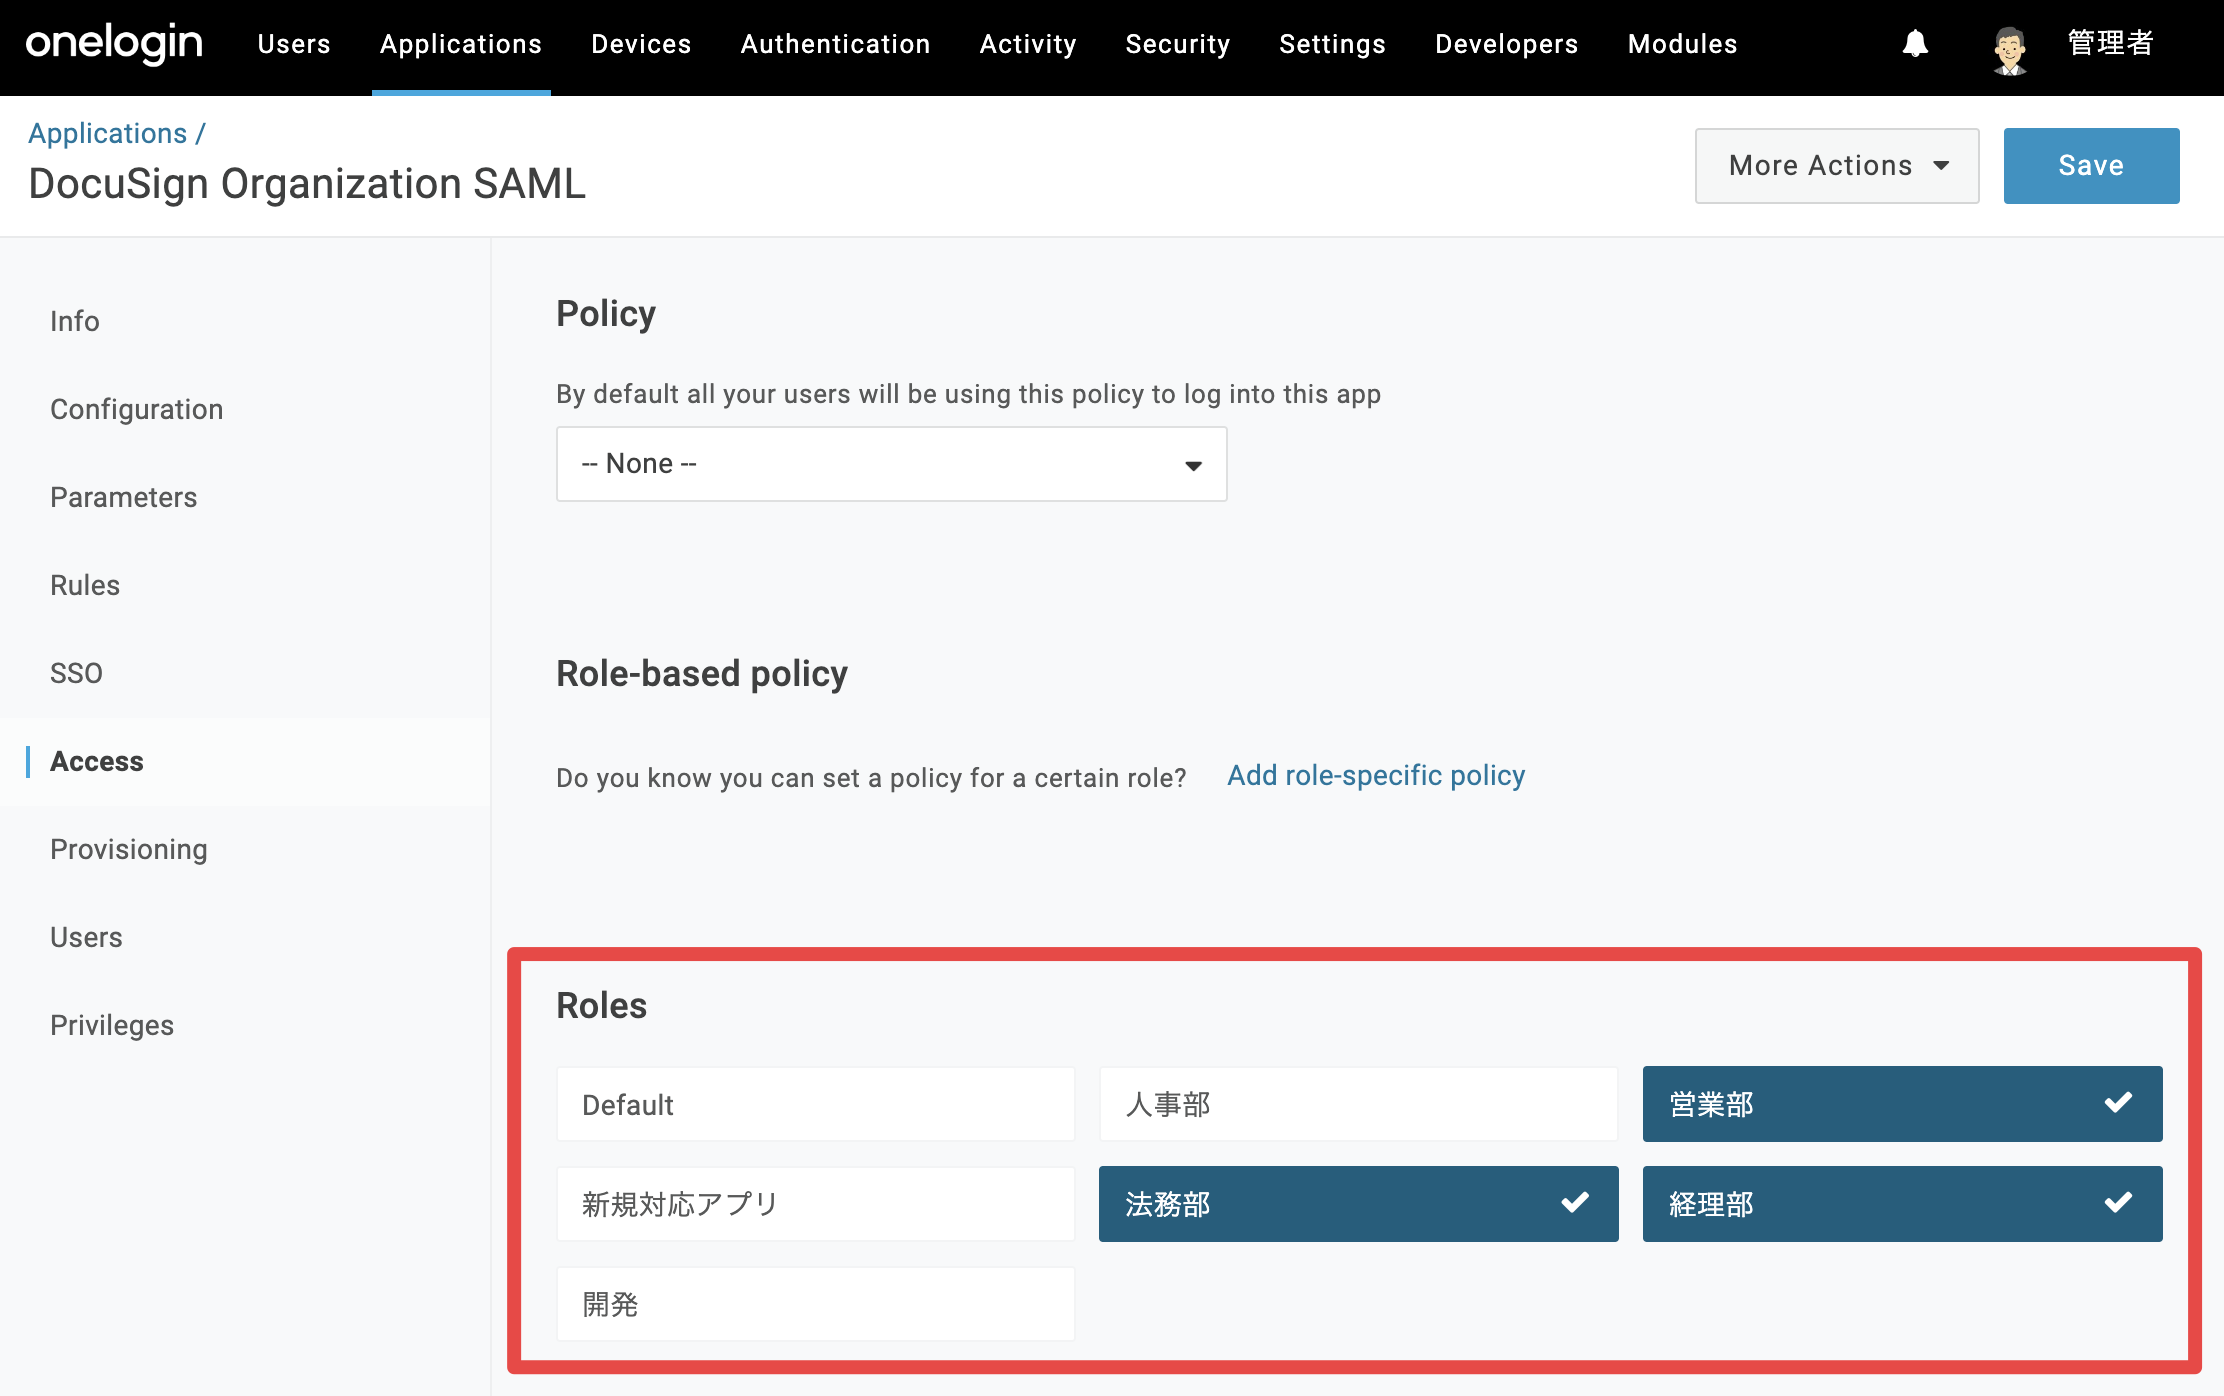
Task: Select the Access sidebar tab
Action: 97,761
